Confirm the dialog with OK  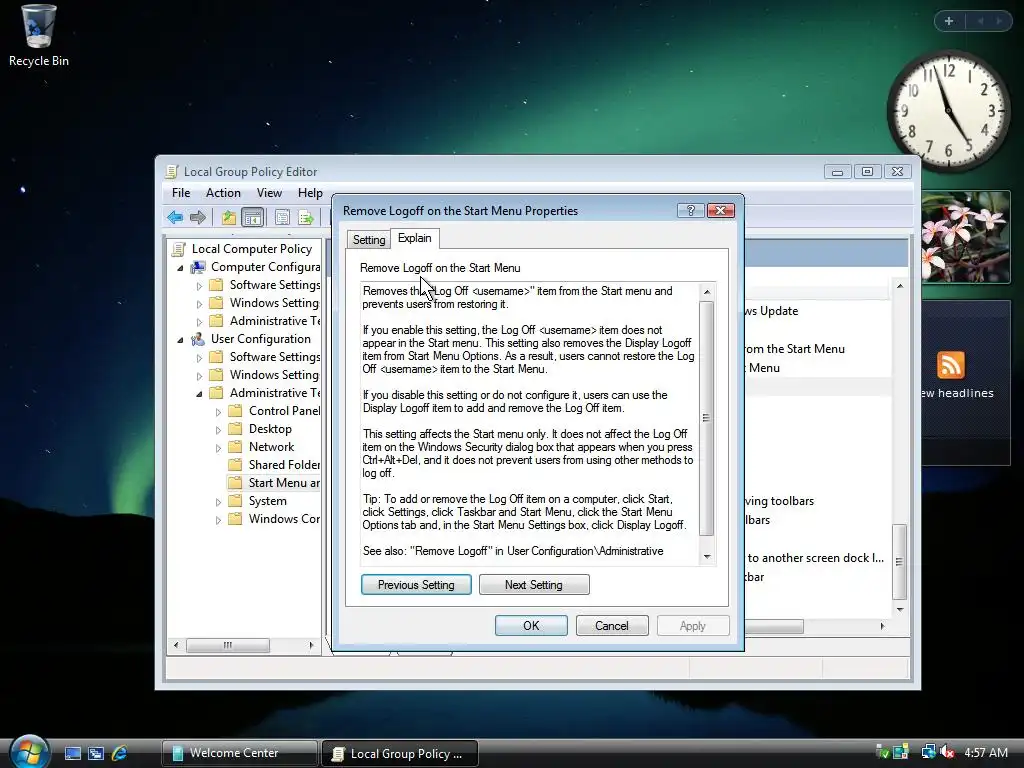coord(531,626)
